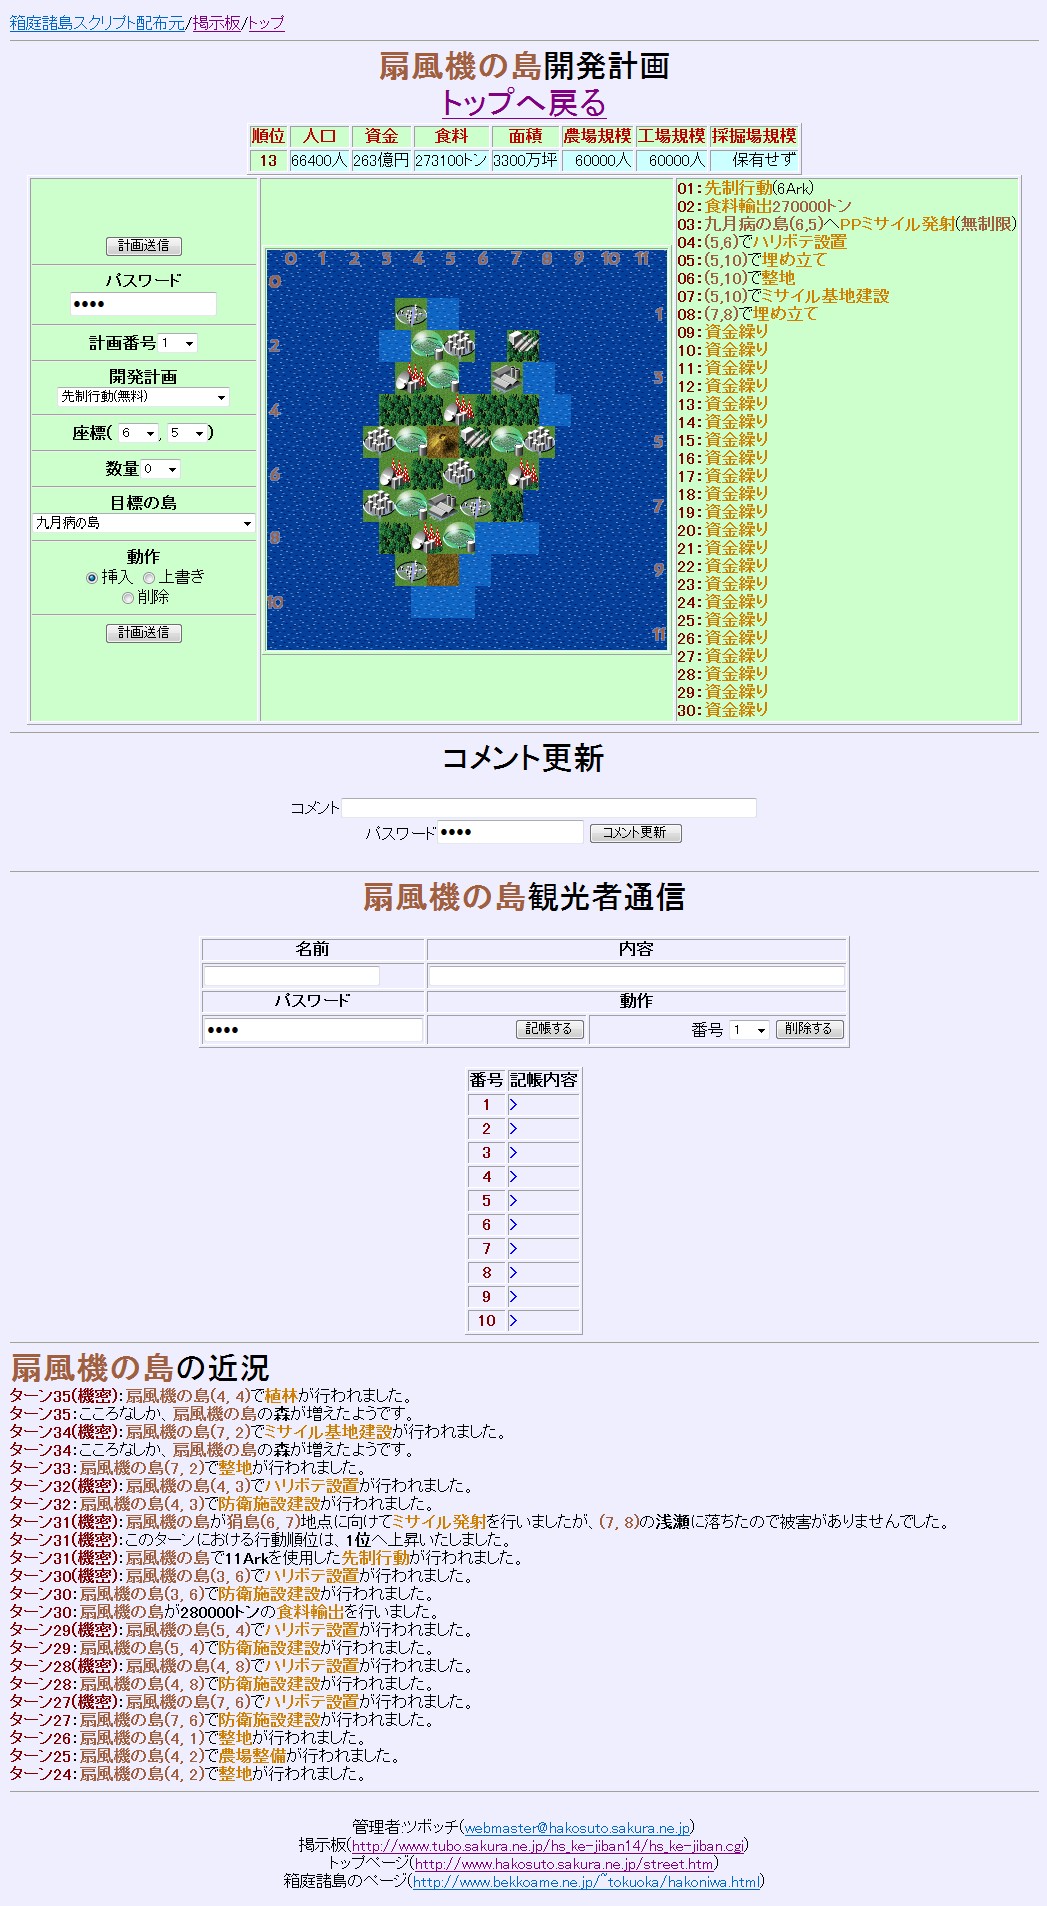Choose the 上書き (overwrite) action radio
Viewport: 1047px width, 1906px height.
click(149, 578)
